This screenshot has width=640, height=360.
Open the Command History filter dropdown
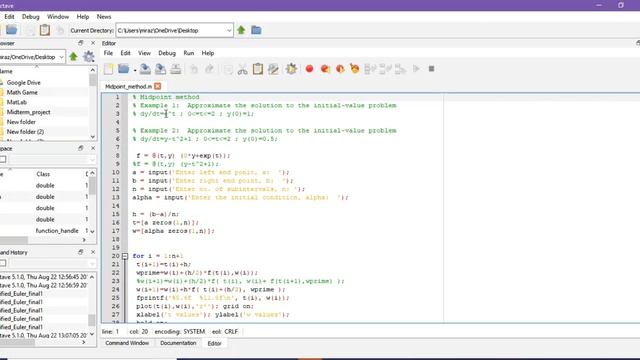[92, 263]
